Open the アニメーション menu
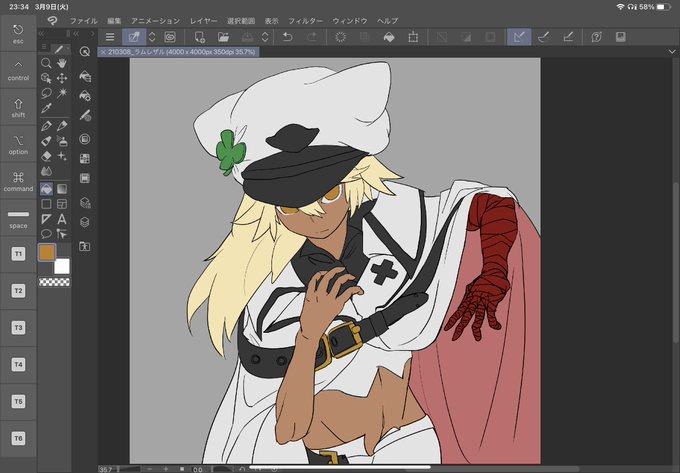The image size is (680, 473). [155, 21]
